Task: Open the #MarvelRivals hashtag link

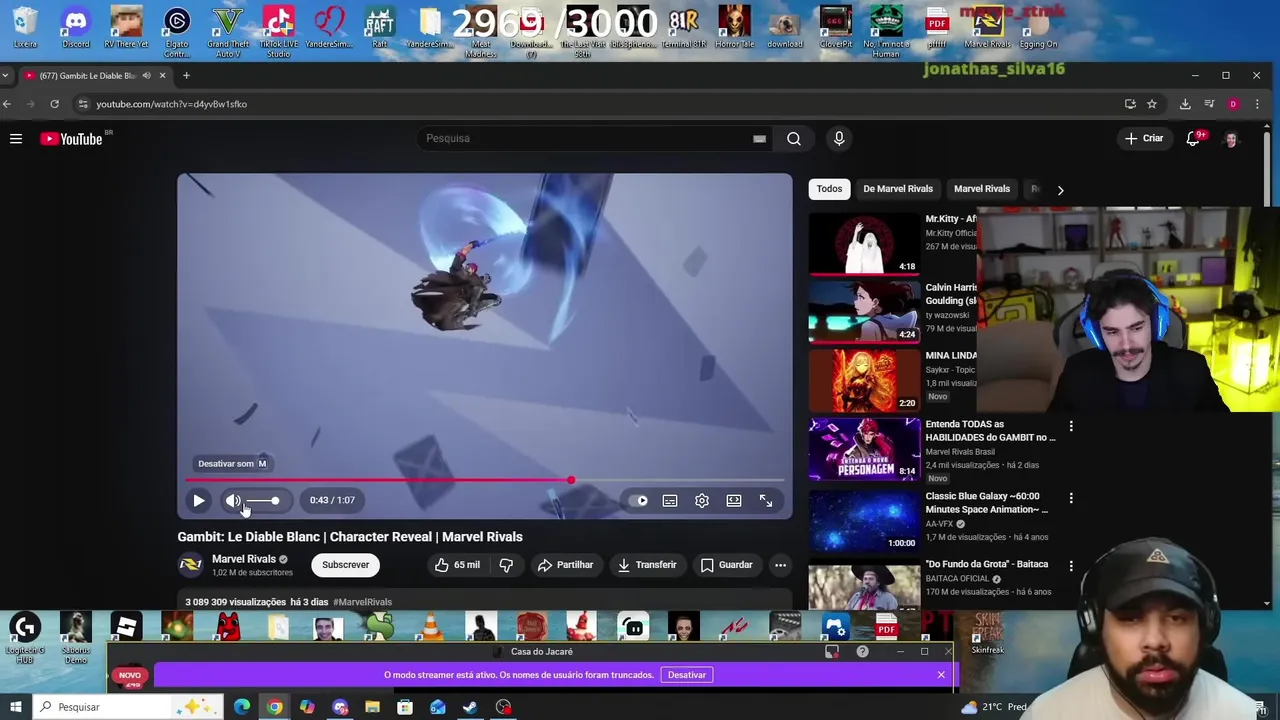Action: [362, 602]
